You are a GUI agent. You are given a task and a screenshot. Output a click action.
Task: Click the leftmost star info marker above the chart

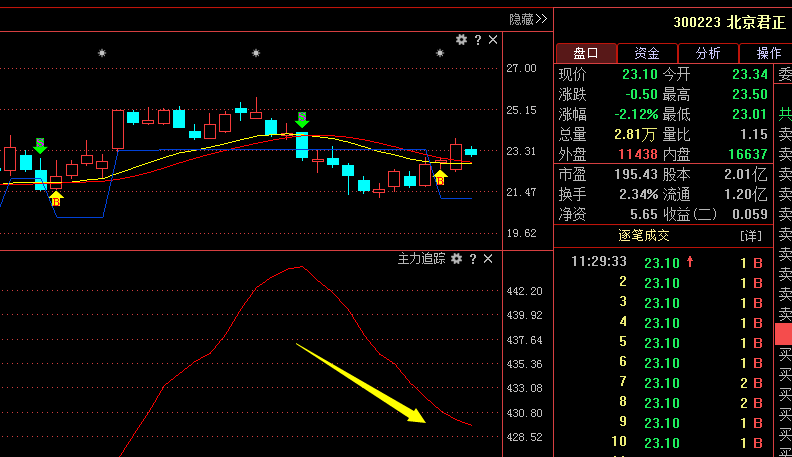(x=101, y=53)
